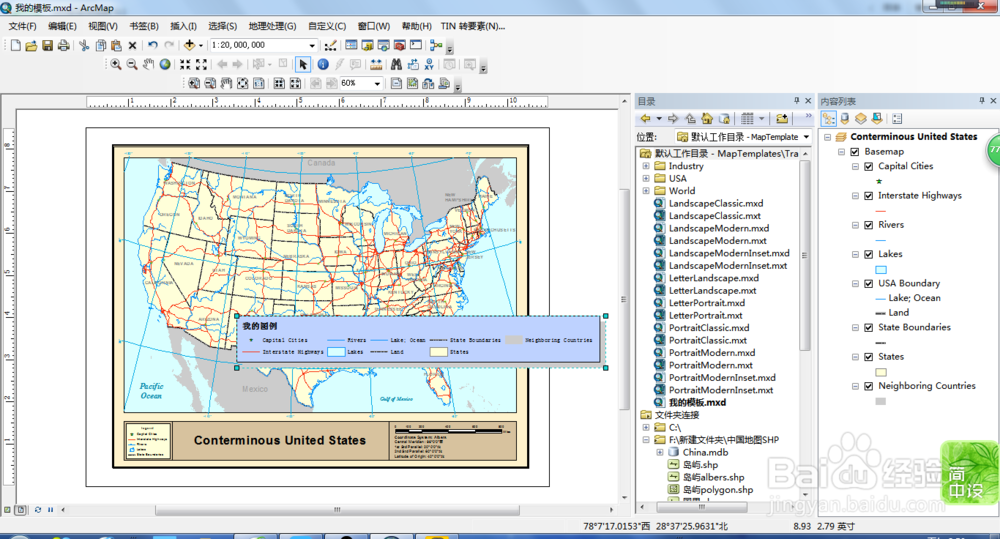Click the Lakes layer symbol swatch
The width and height of the screenshot is (1000, 539).
(x=881, y=270)
